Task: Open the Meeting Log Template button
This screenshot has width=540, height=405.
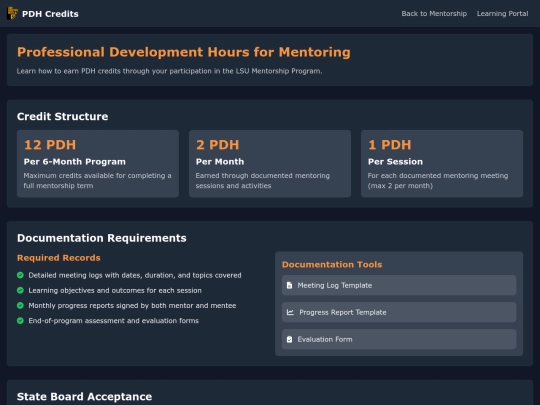Action: [x=399, y=285]
